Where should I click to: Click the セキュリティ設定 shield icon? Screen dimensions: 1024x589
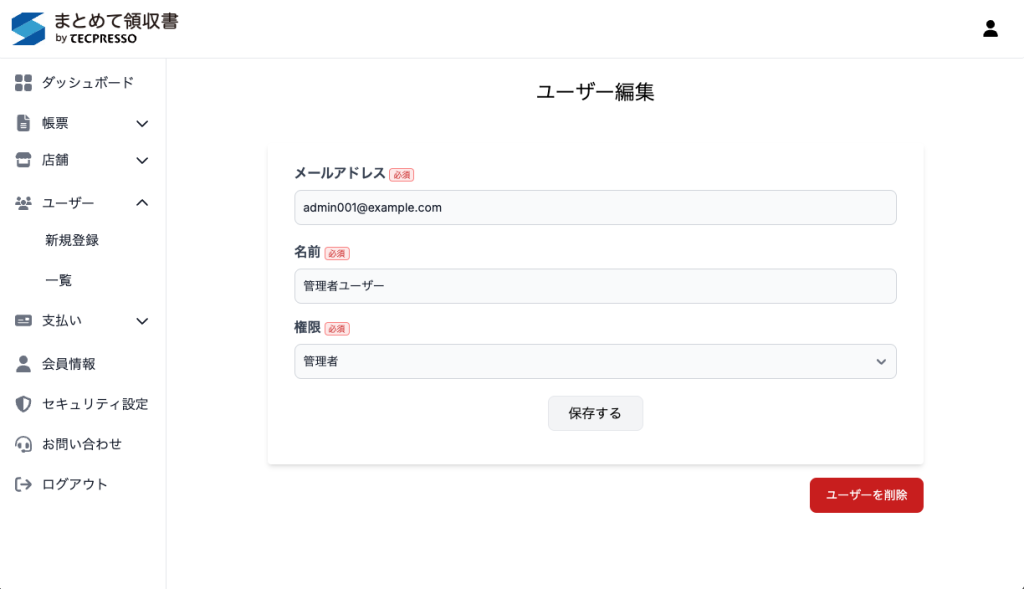click(24, 404)
